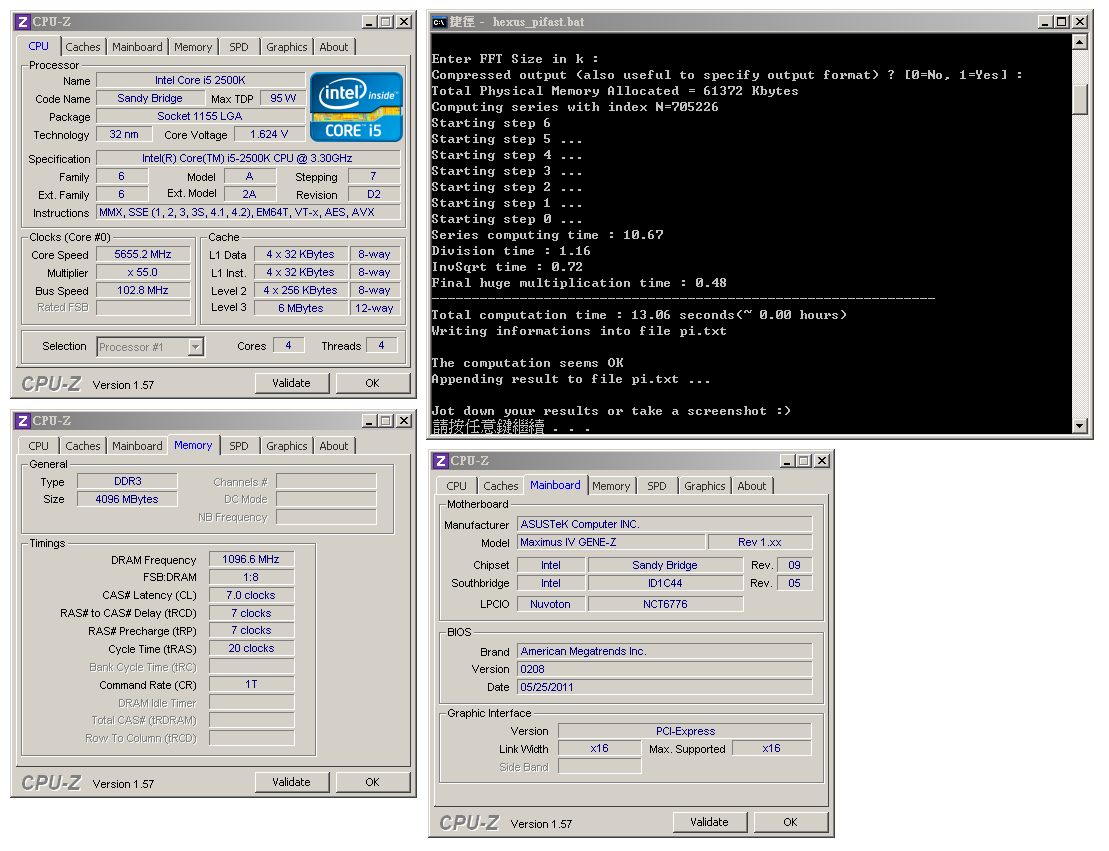The image size is (1109, 851).
Task: Click the command prompt scrollbar up arrow
Action: (1080, 42)
